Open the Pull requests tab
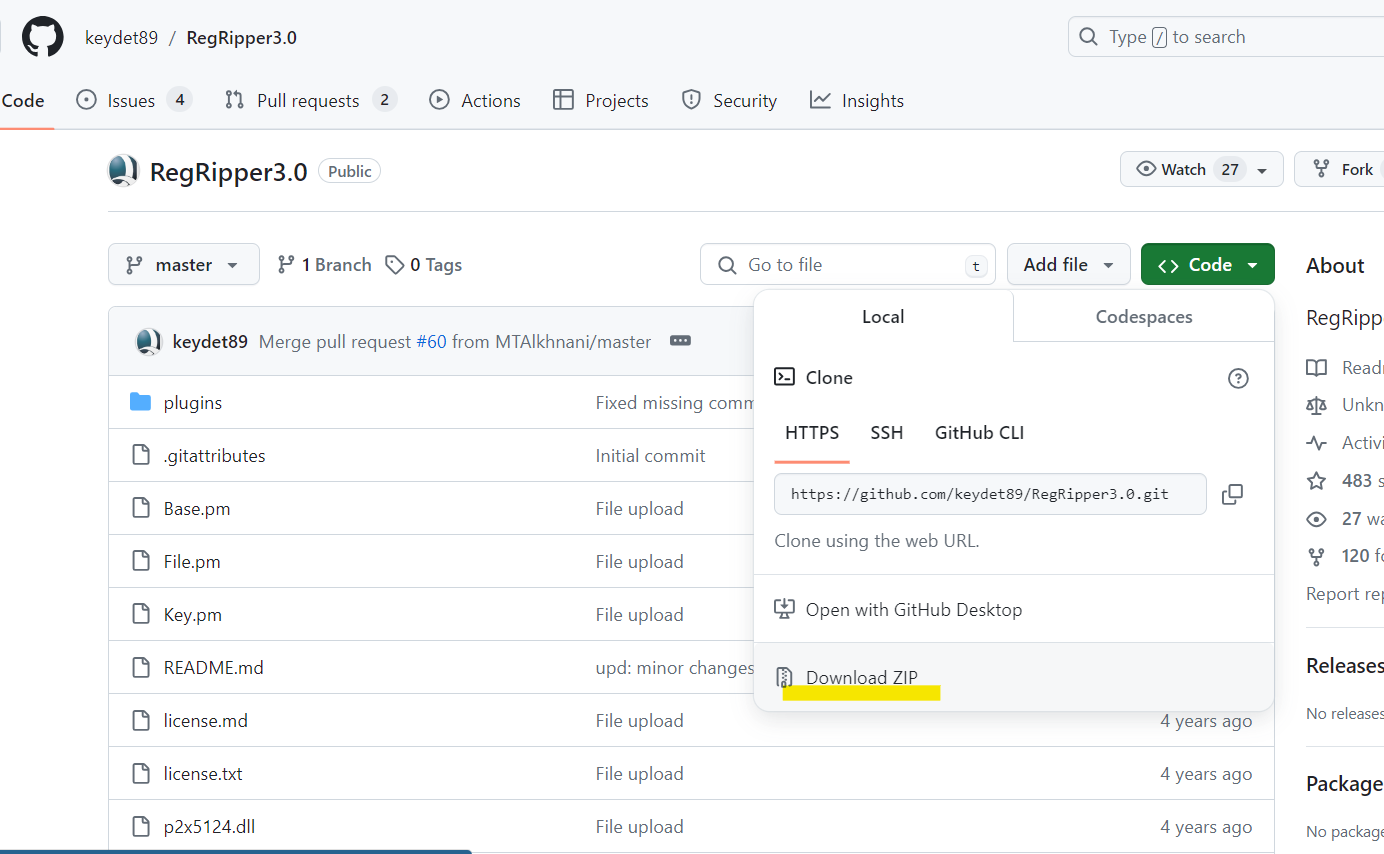Screen dimensions: 1384x854 (310, 100)
